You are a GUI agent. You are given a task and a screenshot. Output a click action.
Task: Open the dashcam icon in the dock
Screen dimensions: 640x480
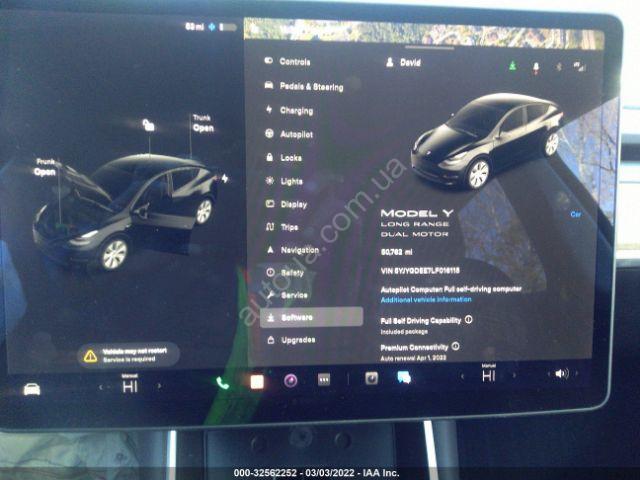[371, 378]
